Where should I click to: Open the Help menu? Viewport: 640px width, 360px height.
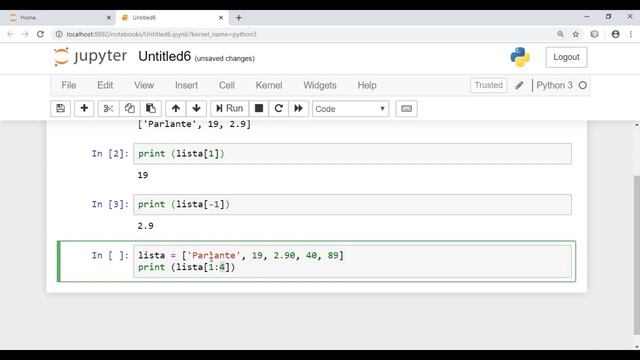tap(367, 85)
